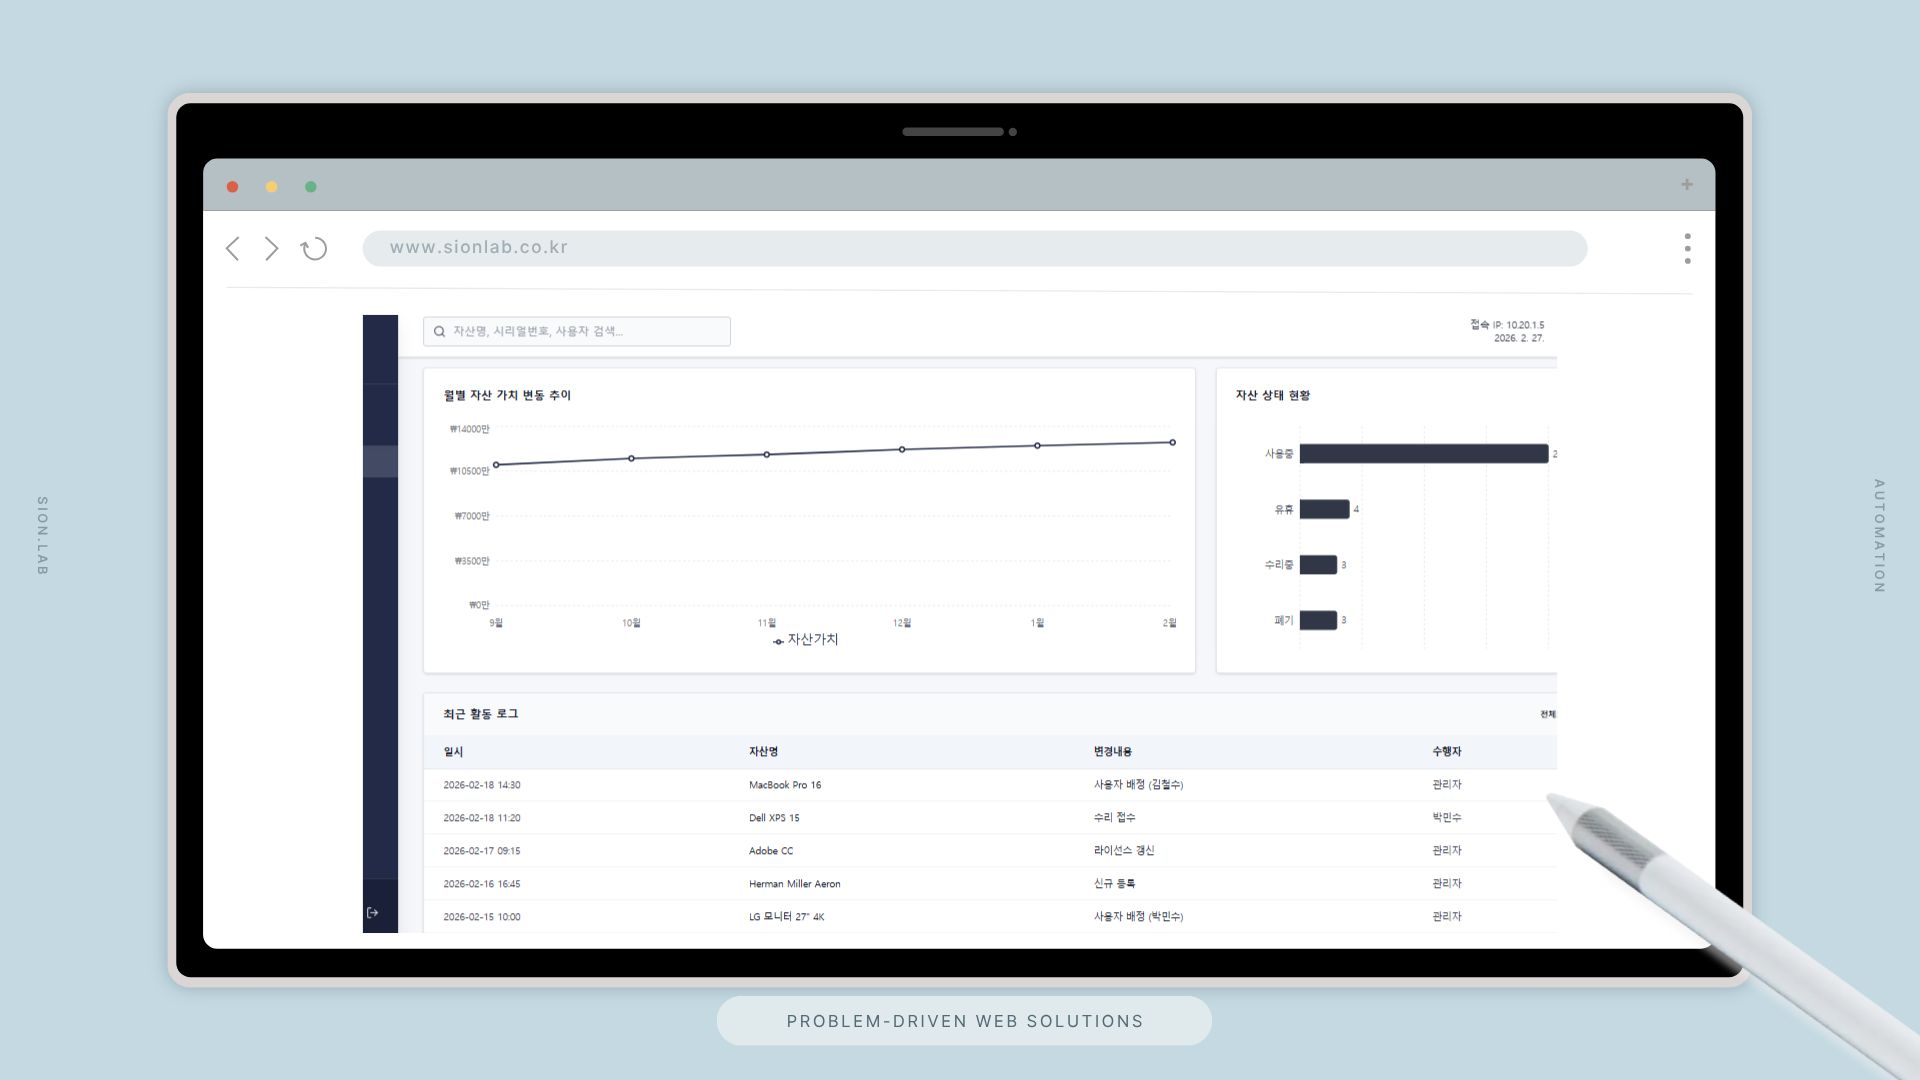Click the 일시 column header

tap(453, 752)
